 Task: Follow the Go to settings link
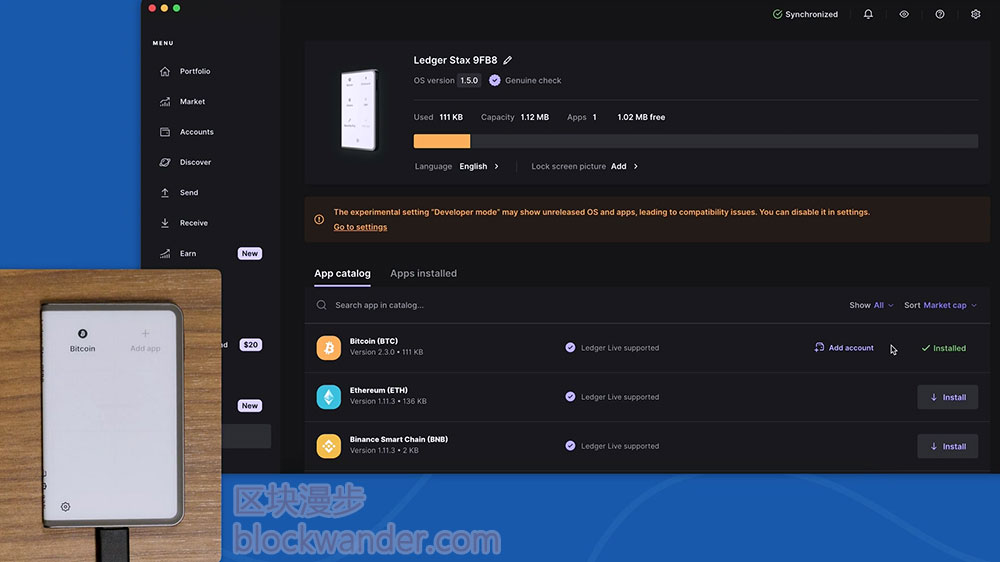360,227
